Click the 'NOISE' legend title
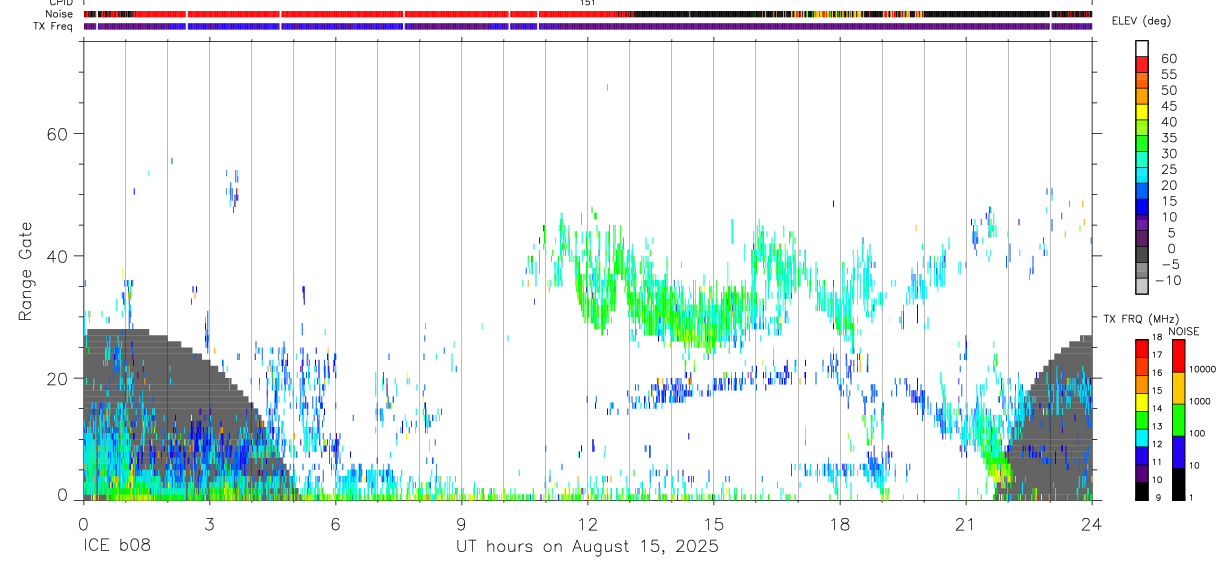The width and height of the screenshot is (1228, 567). [1184, 331]
